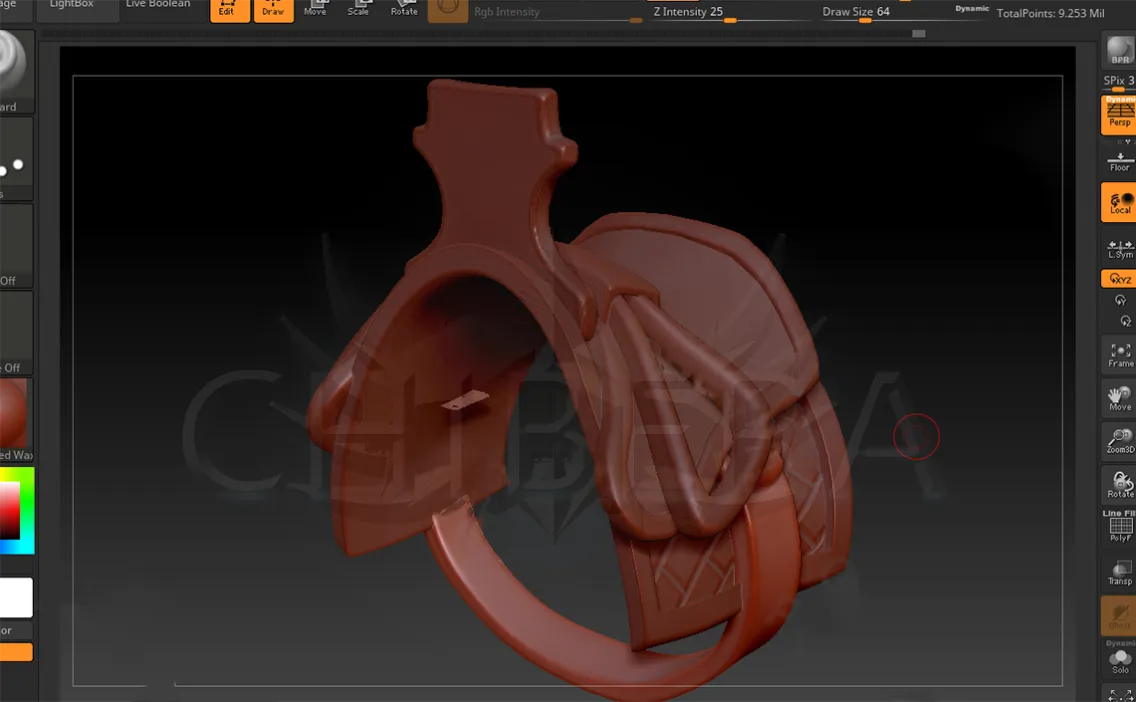Click the Edit mode button
1136x702 pixels.
(x=228, y=10)
